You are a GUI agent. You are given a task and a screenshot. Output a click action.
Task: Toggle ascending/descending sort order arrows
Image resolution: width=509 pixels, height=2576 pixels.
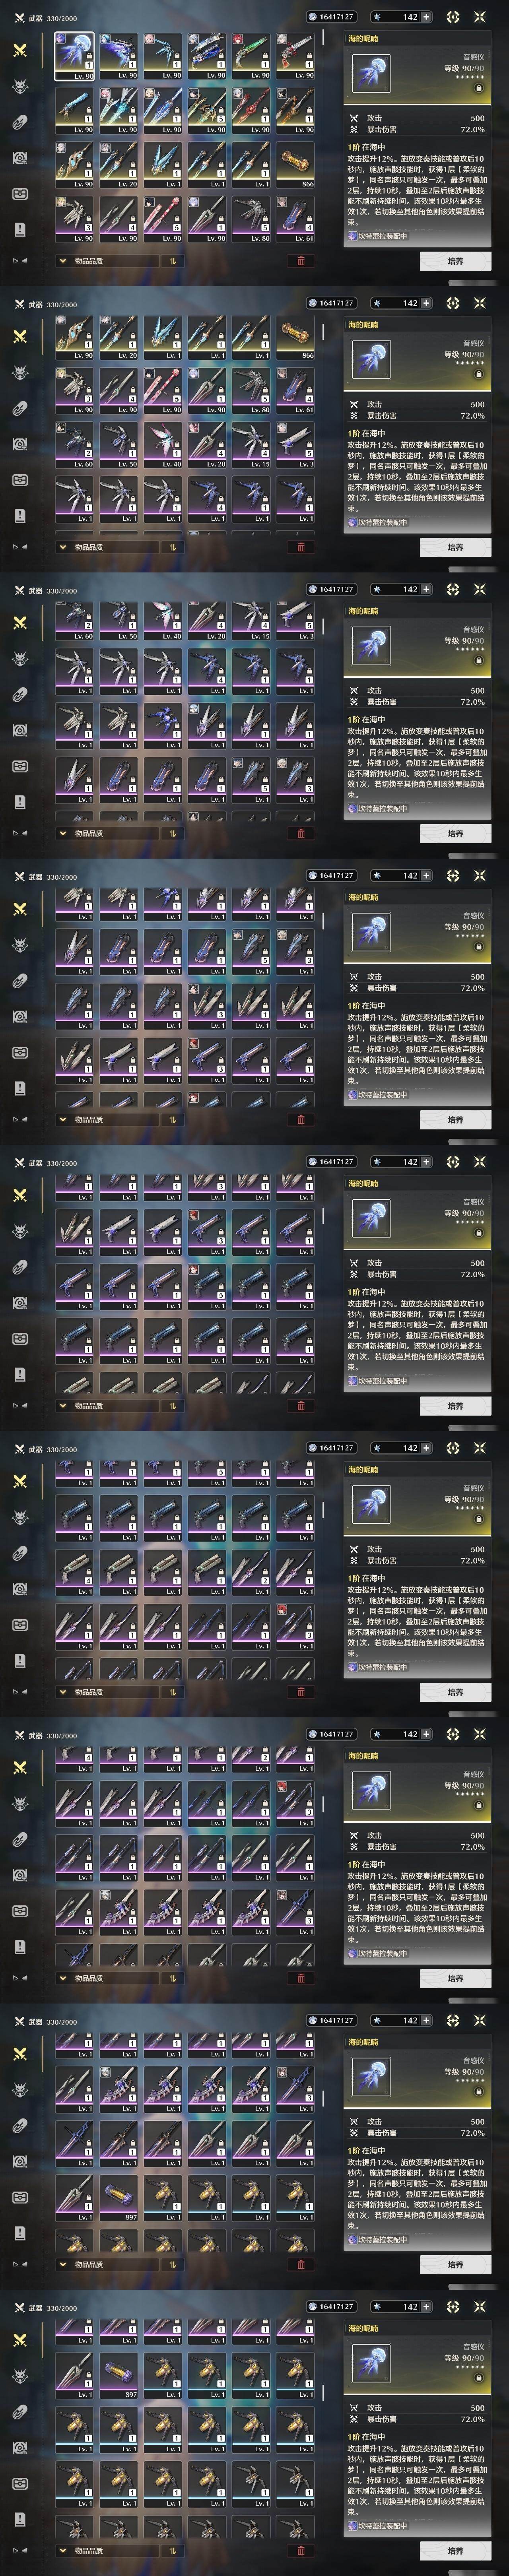(172, 261)
